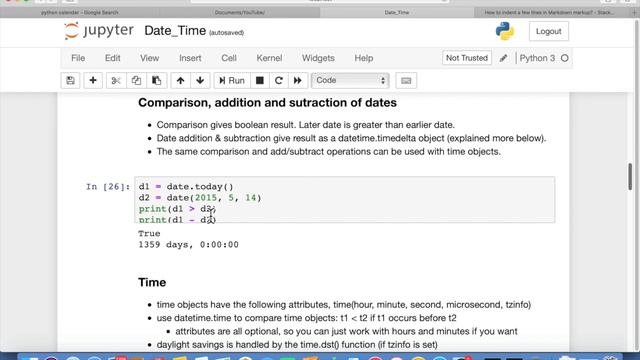Insert cell below with plus icon
This screenshot has width=640, height=360.
93,80
